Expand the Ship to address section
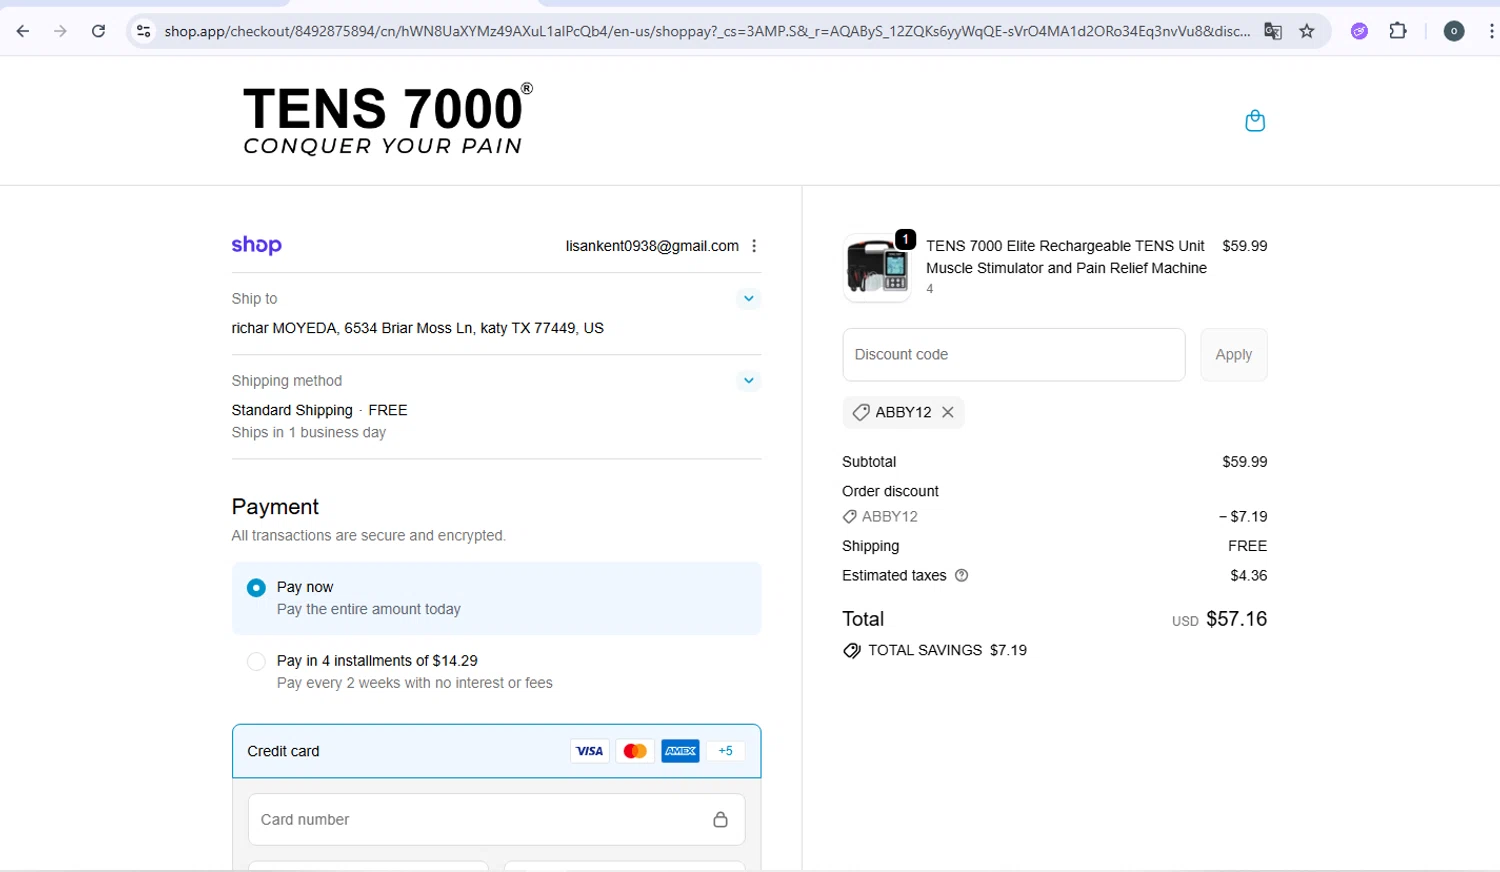The height and width of the screenshot is (872, 1500). pos(748,299)
